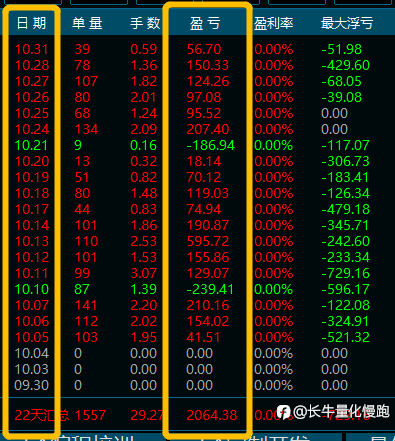Screen dimensions: 395x441
Task: Click the 日期 column header
Action: coord(31,23)
